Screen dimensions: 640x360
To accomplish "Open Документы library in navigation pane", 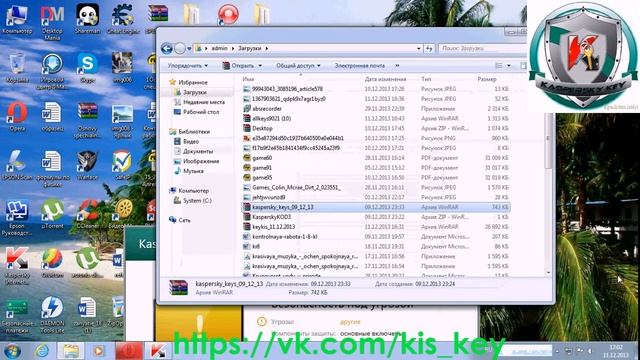I will coord(198,151).
